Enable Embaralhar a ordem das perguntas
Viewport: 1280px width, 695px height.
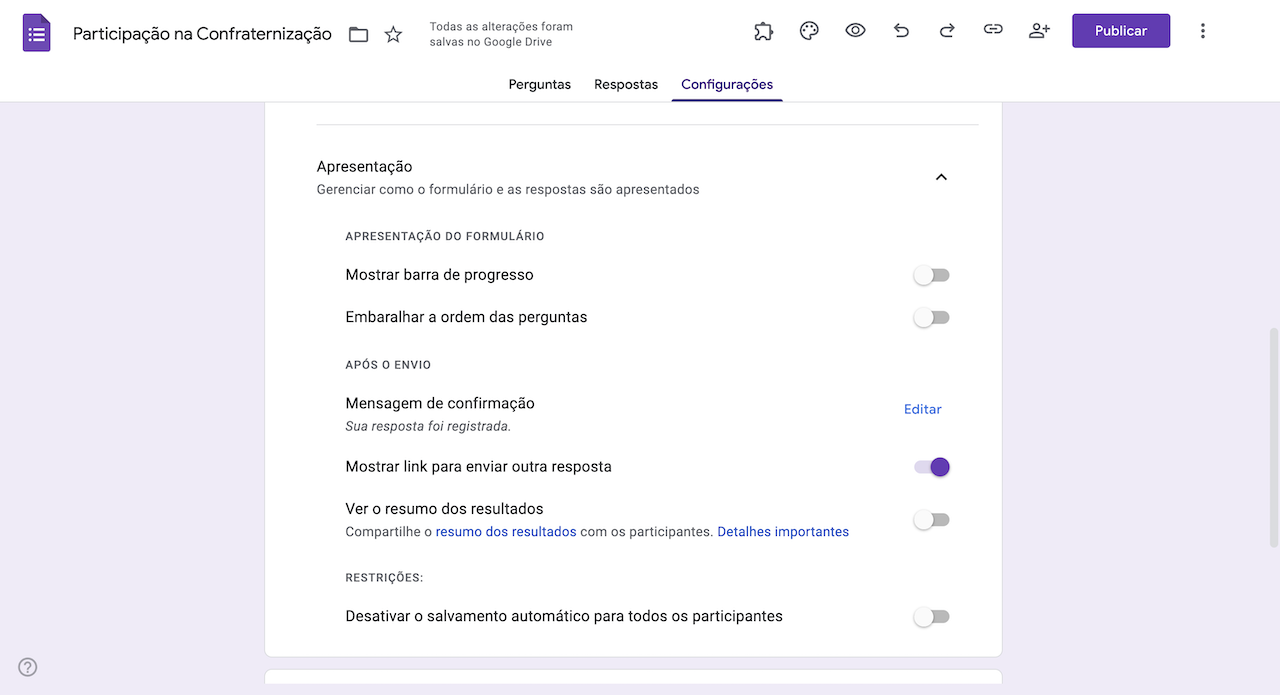click(931, 317)
